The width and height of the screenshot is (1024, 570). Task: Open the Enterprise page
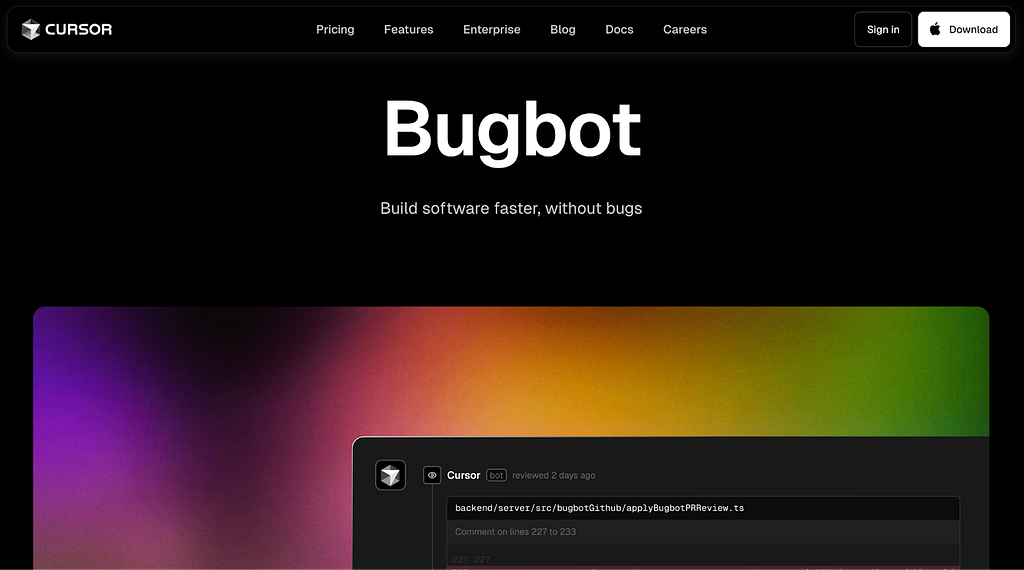tap(492, 29)
